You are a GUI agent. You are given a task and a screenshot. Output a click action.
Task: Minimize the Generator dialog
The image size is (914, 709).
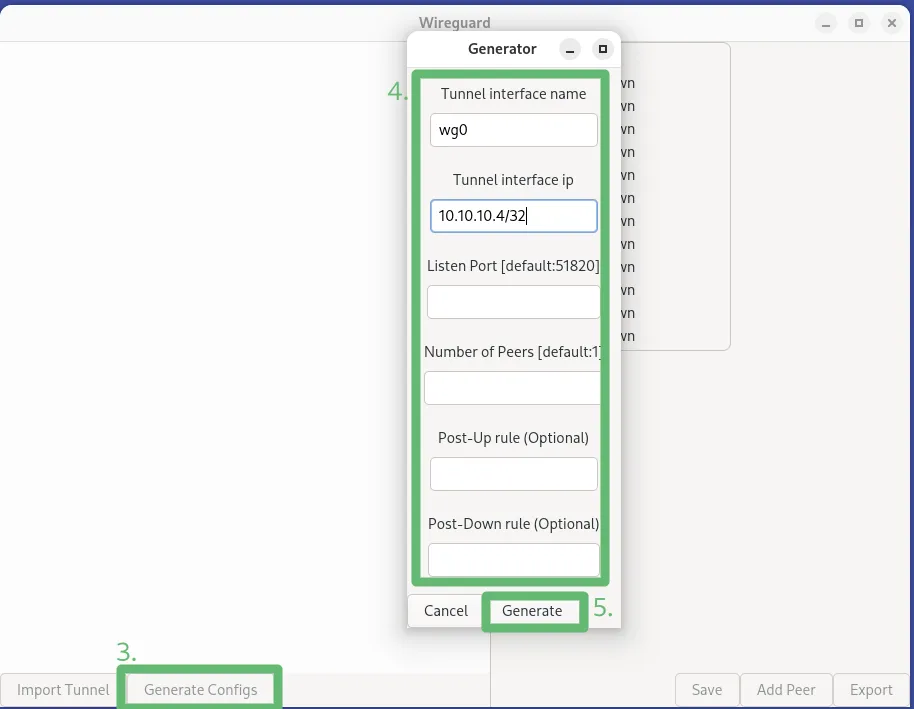(569, 49)
